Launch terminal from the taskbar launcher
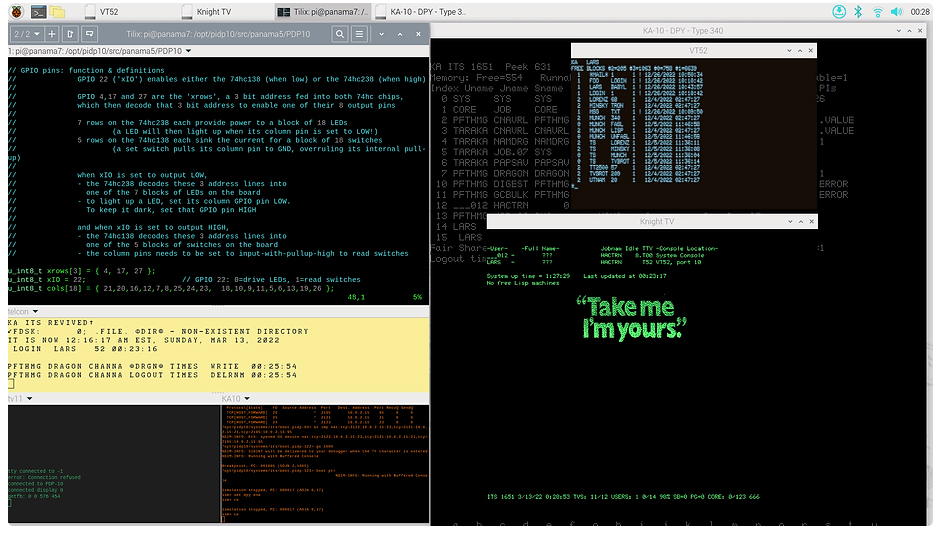The image size is (938, 535). (38, 11)
